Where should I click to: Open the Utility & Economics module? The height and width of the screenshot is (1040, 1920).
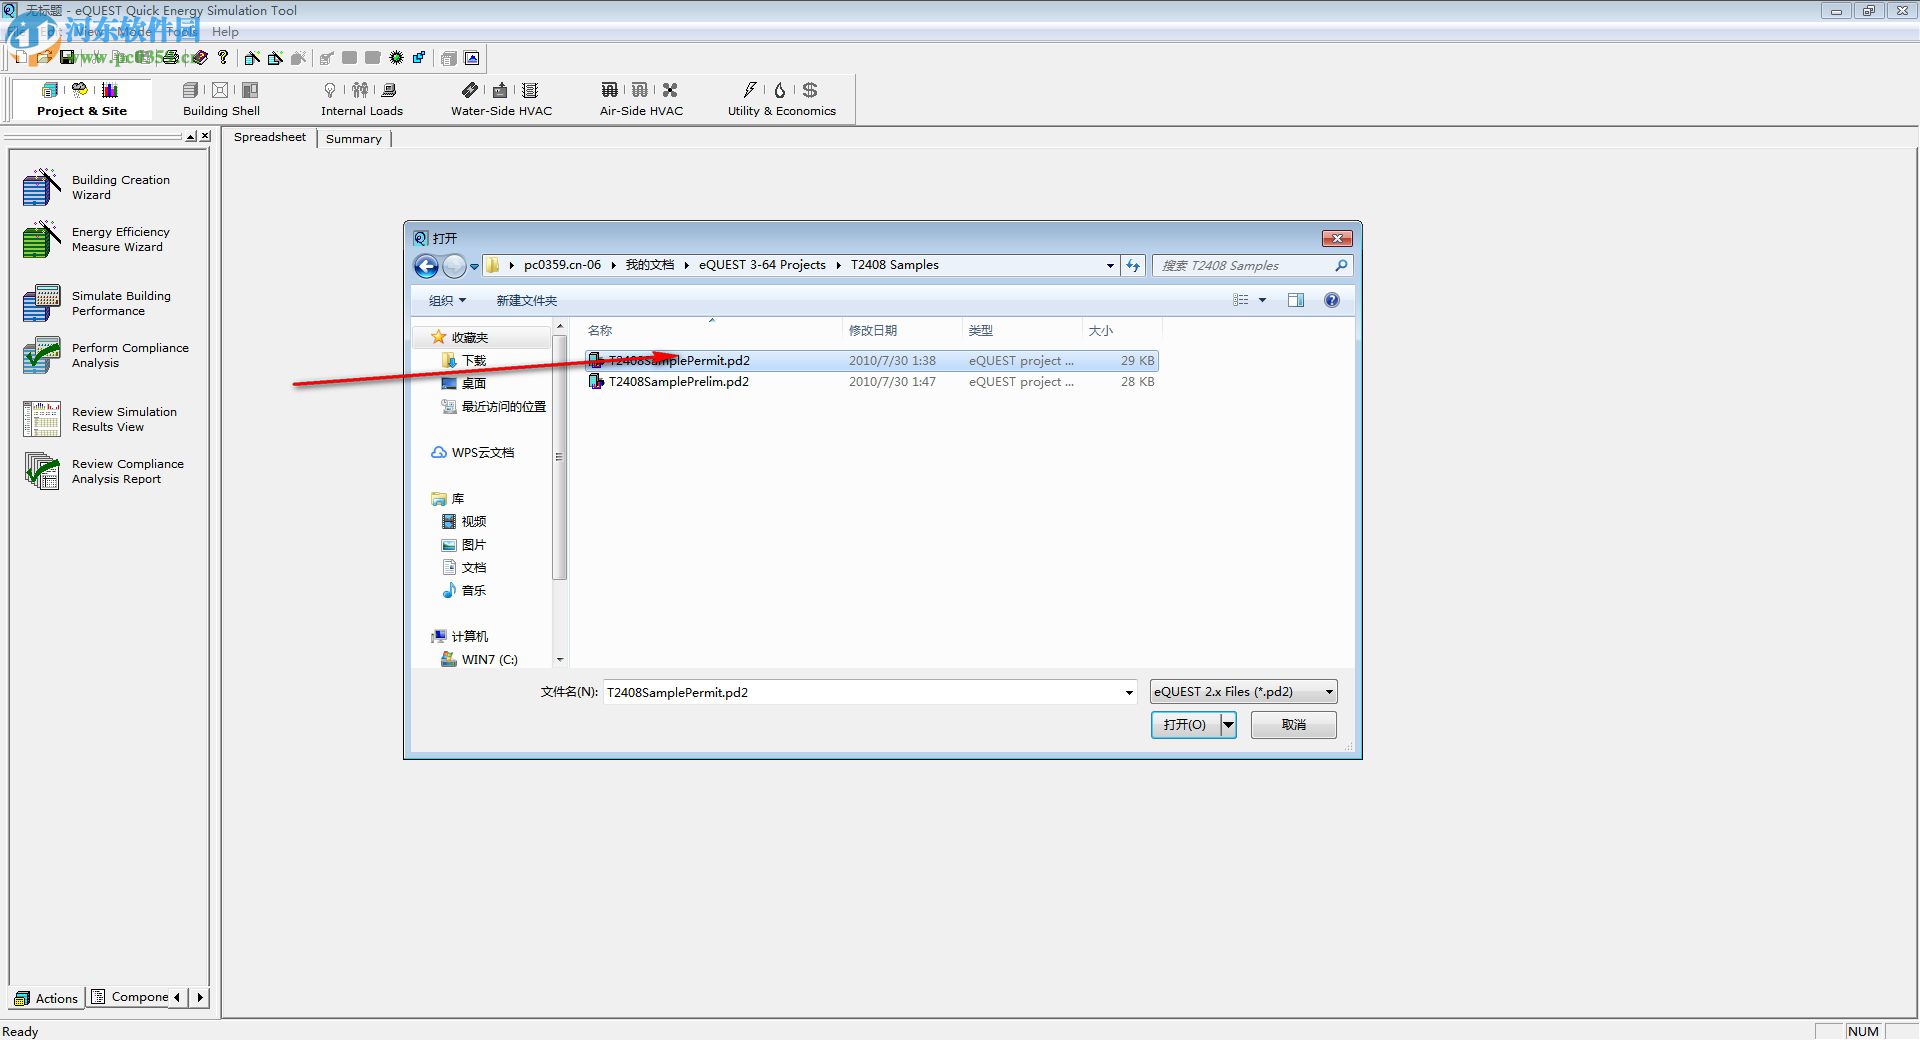tap(782, 100)
